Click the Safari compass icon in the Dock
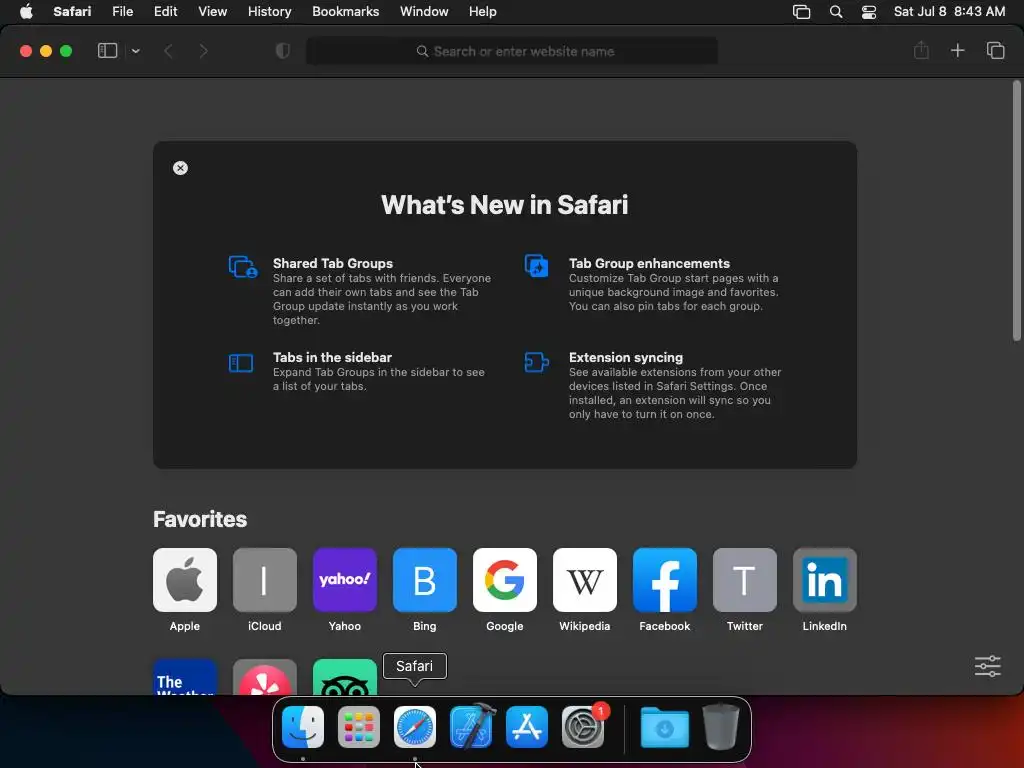The height and width of the screenshot is (768, 1024). click(x=415, y=727)
